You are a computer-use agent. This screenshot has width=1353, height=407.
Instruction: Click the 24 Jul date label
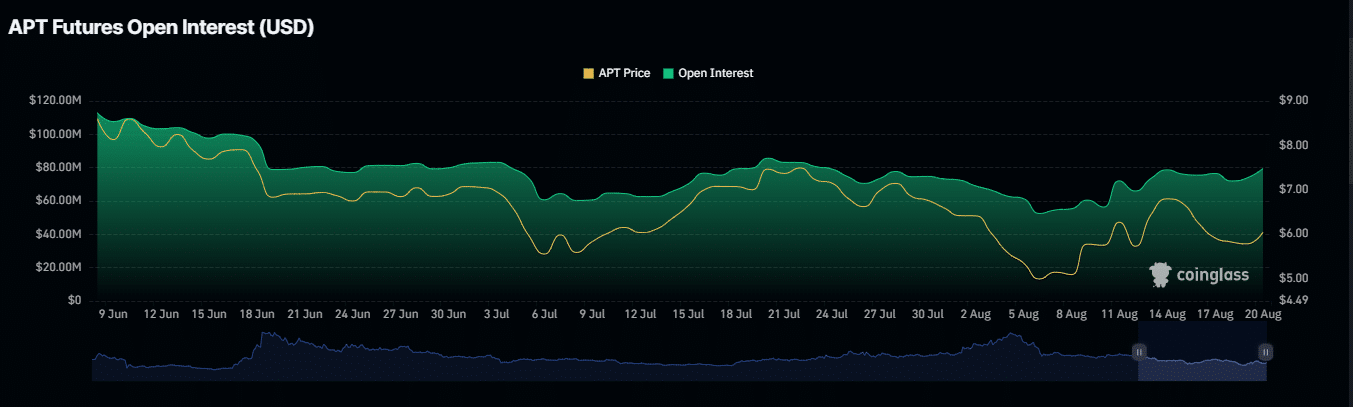click(x=833, y=314)
